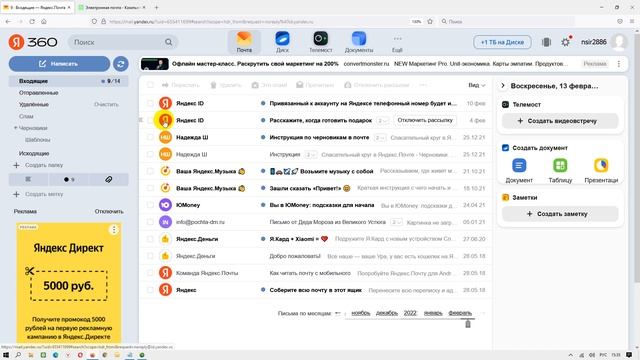This screenshot has height=360, width=640.
Task: Collapse the Черновики folder arrow
Action: [x=16, y=128]
